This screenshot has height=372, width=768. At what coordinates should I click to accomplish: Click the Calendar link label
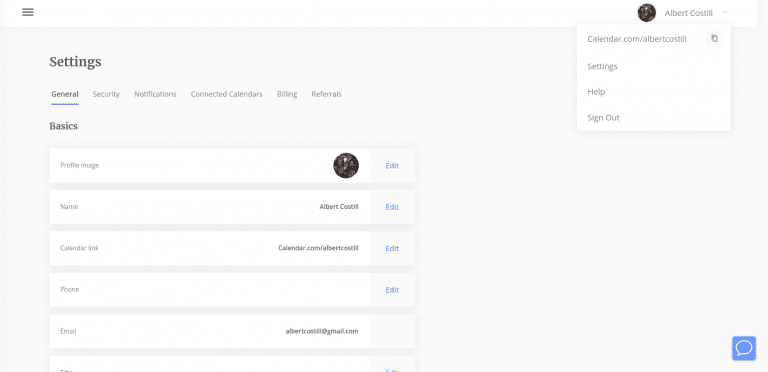pyautogui.click(x=79, y=248)
